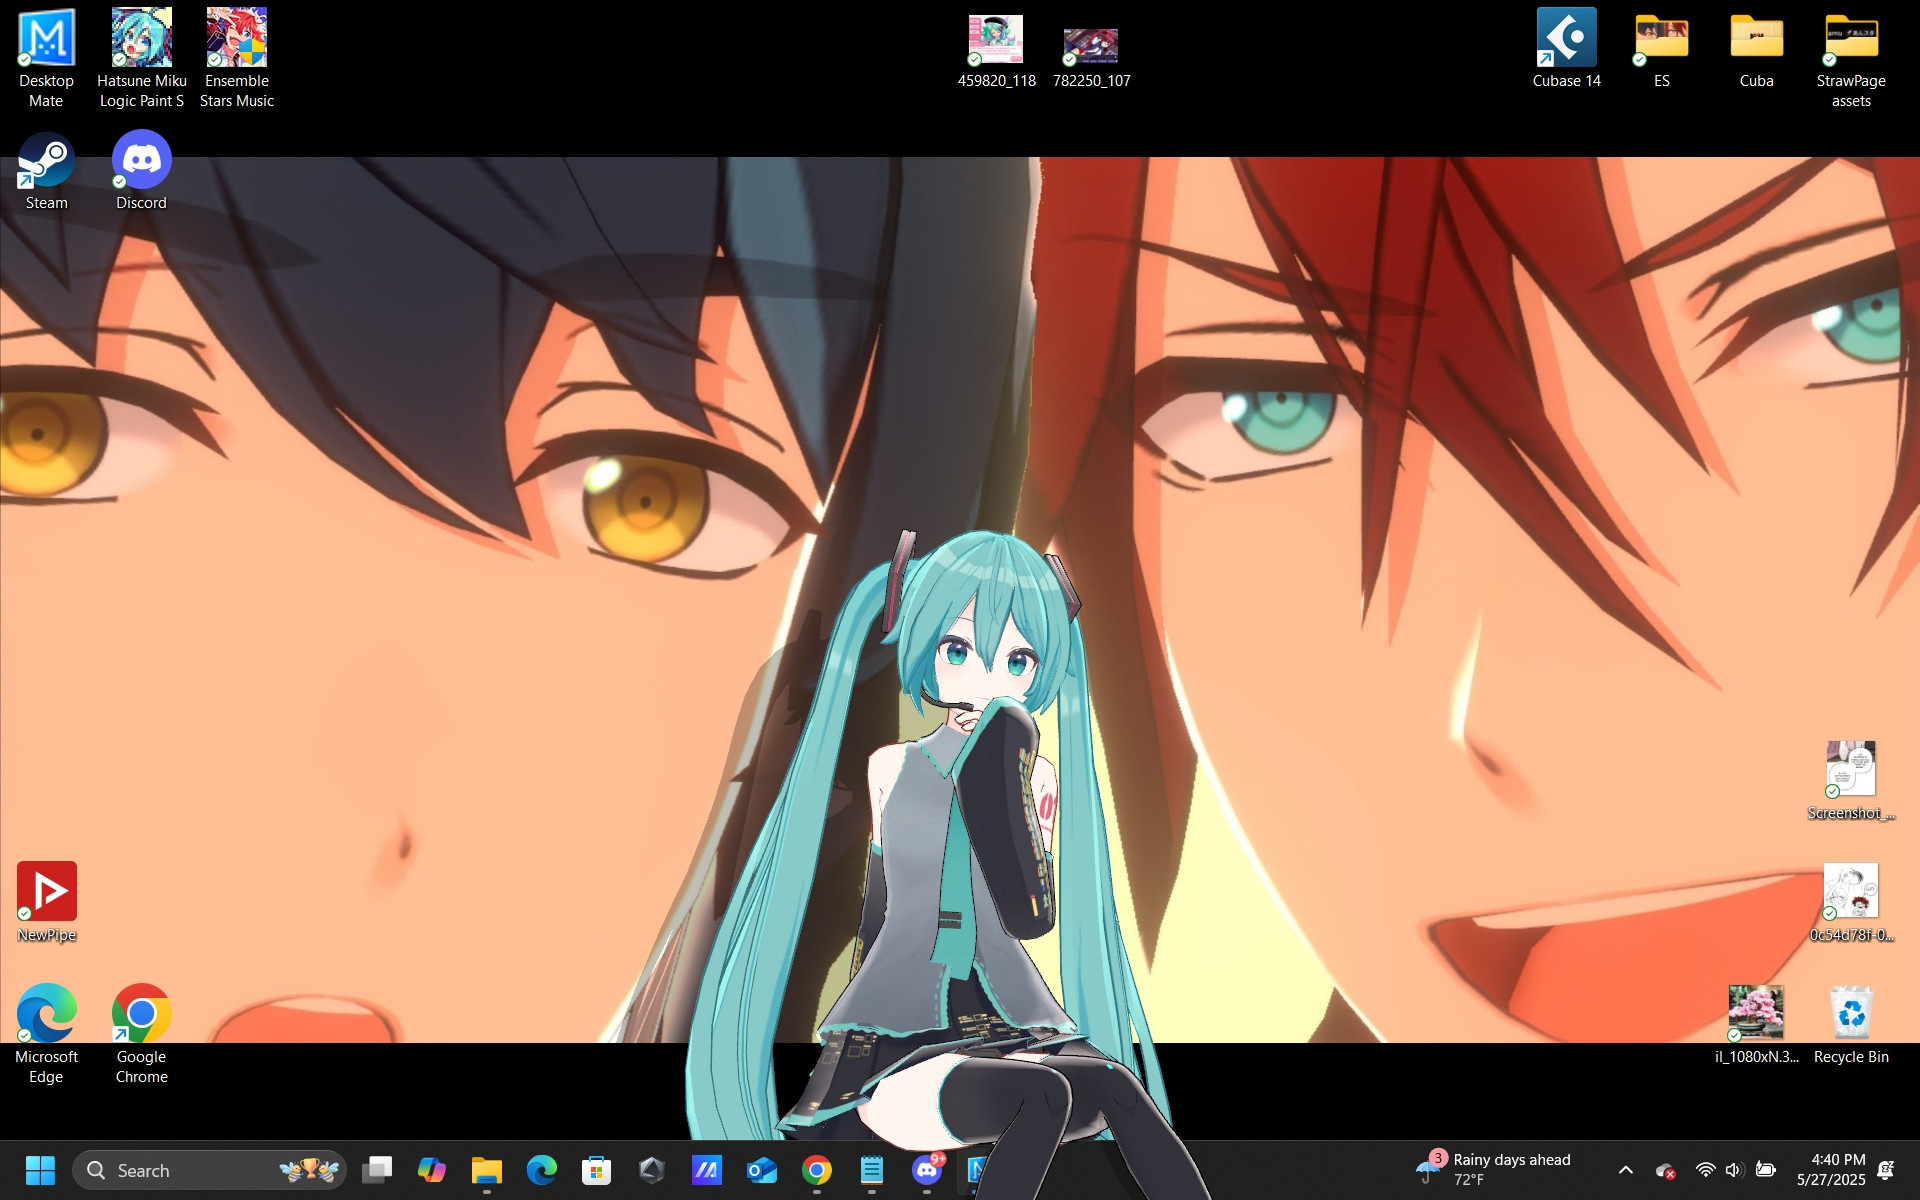Image resolution: width=1920 pixels, height=1200 pixels.
Task: Select the Microsoft Edge desktop shortcut
Action: coord(46,1035)
